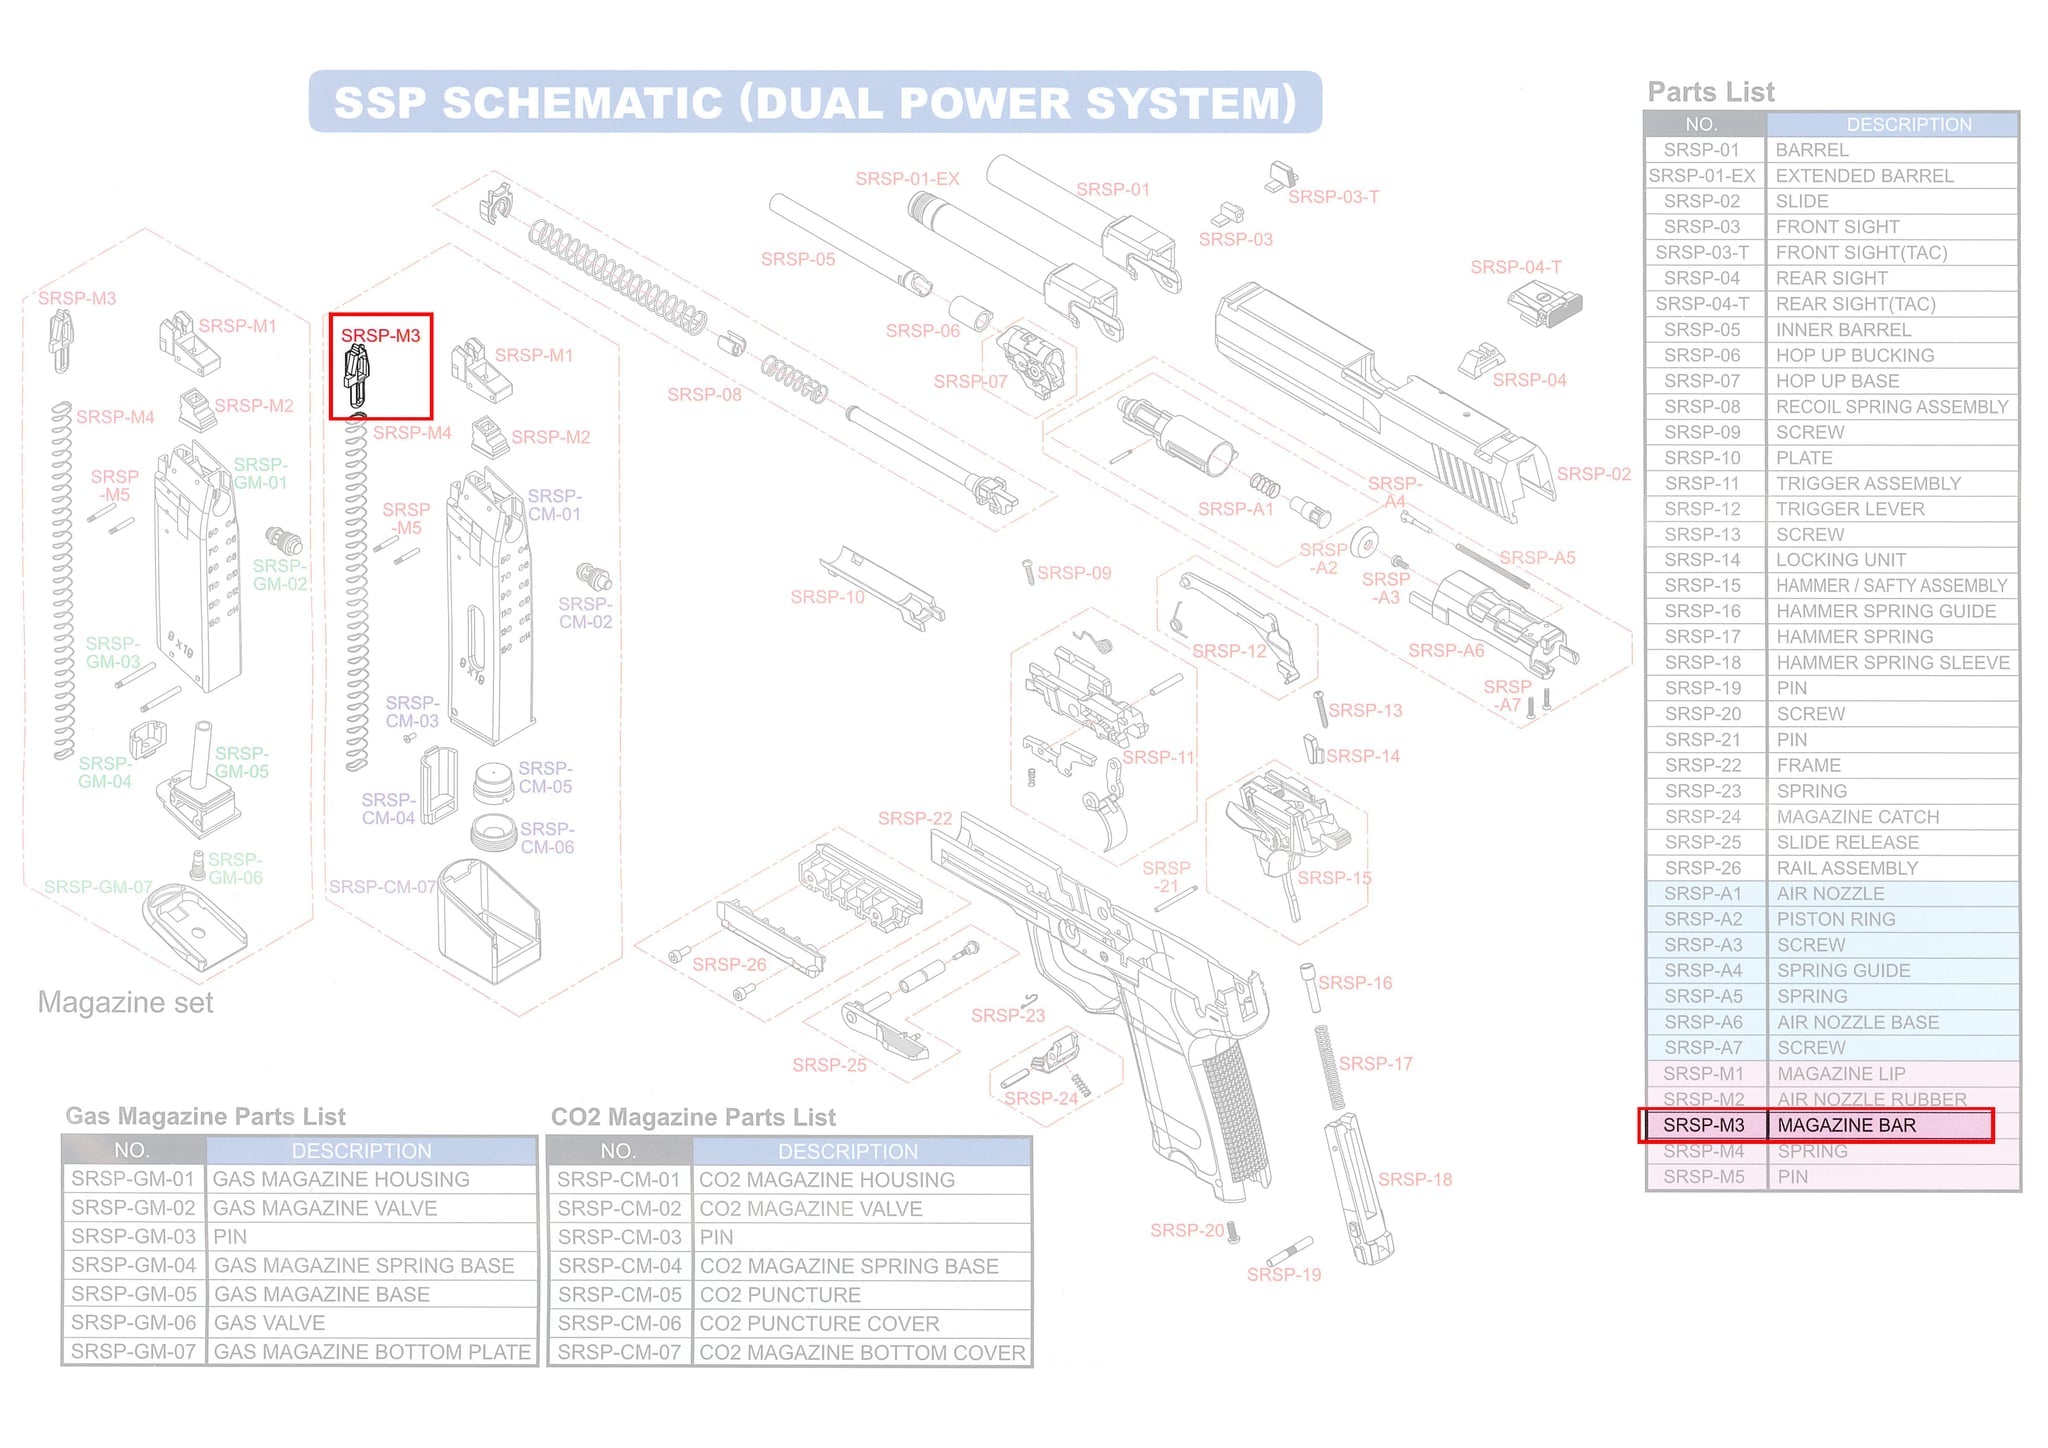Click the SRSP-15 hammer assembly drawing

1290,830
